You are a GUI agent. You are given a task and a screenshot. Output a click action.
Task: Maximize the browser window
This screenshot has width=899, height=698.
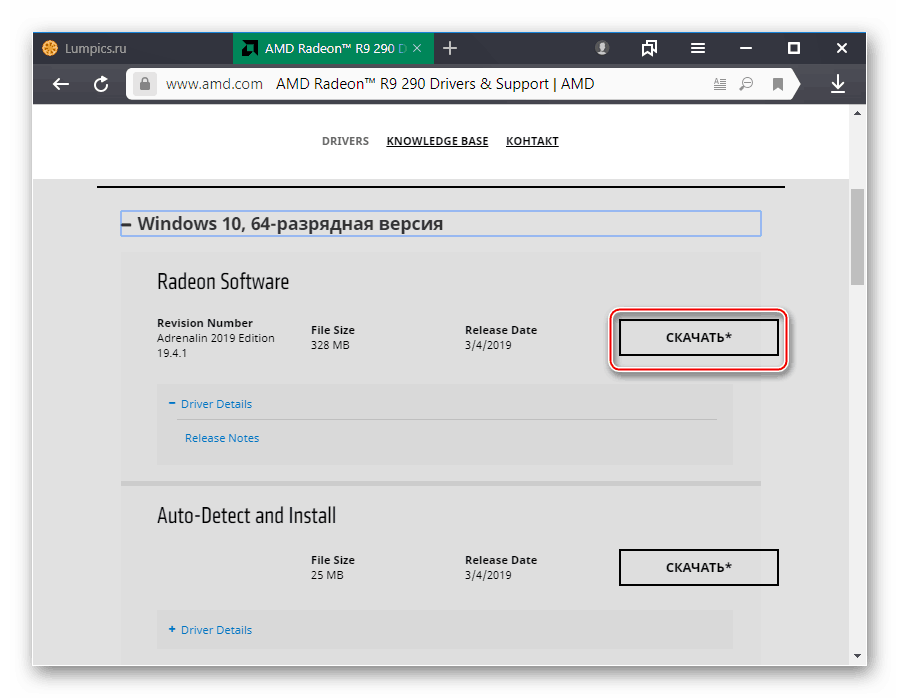pos(794,48)
